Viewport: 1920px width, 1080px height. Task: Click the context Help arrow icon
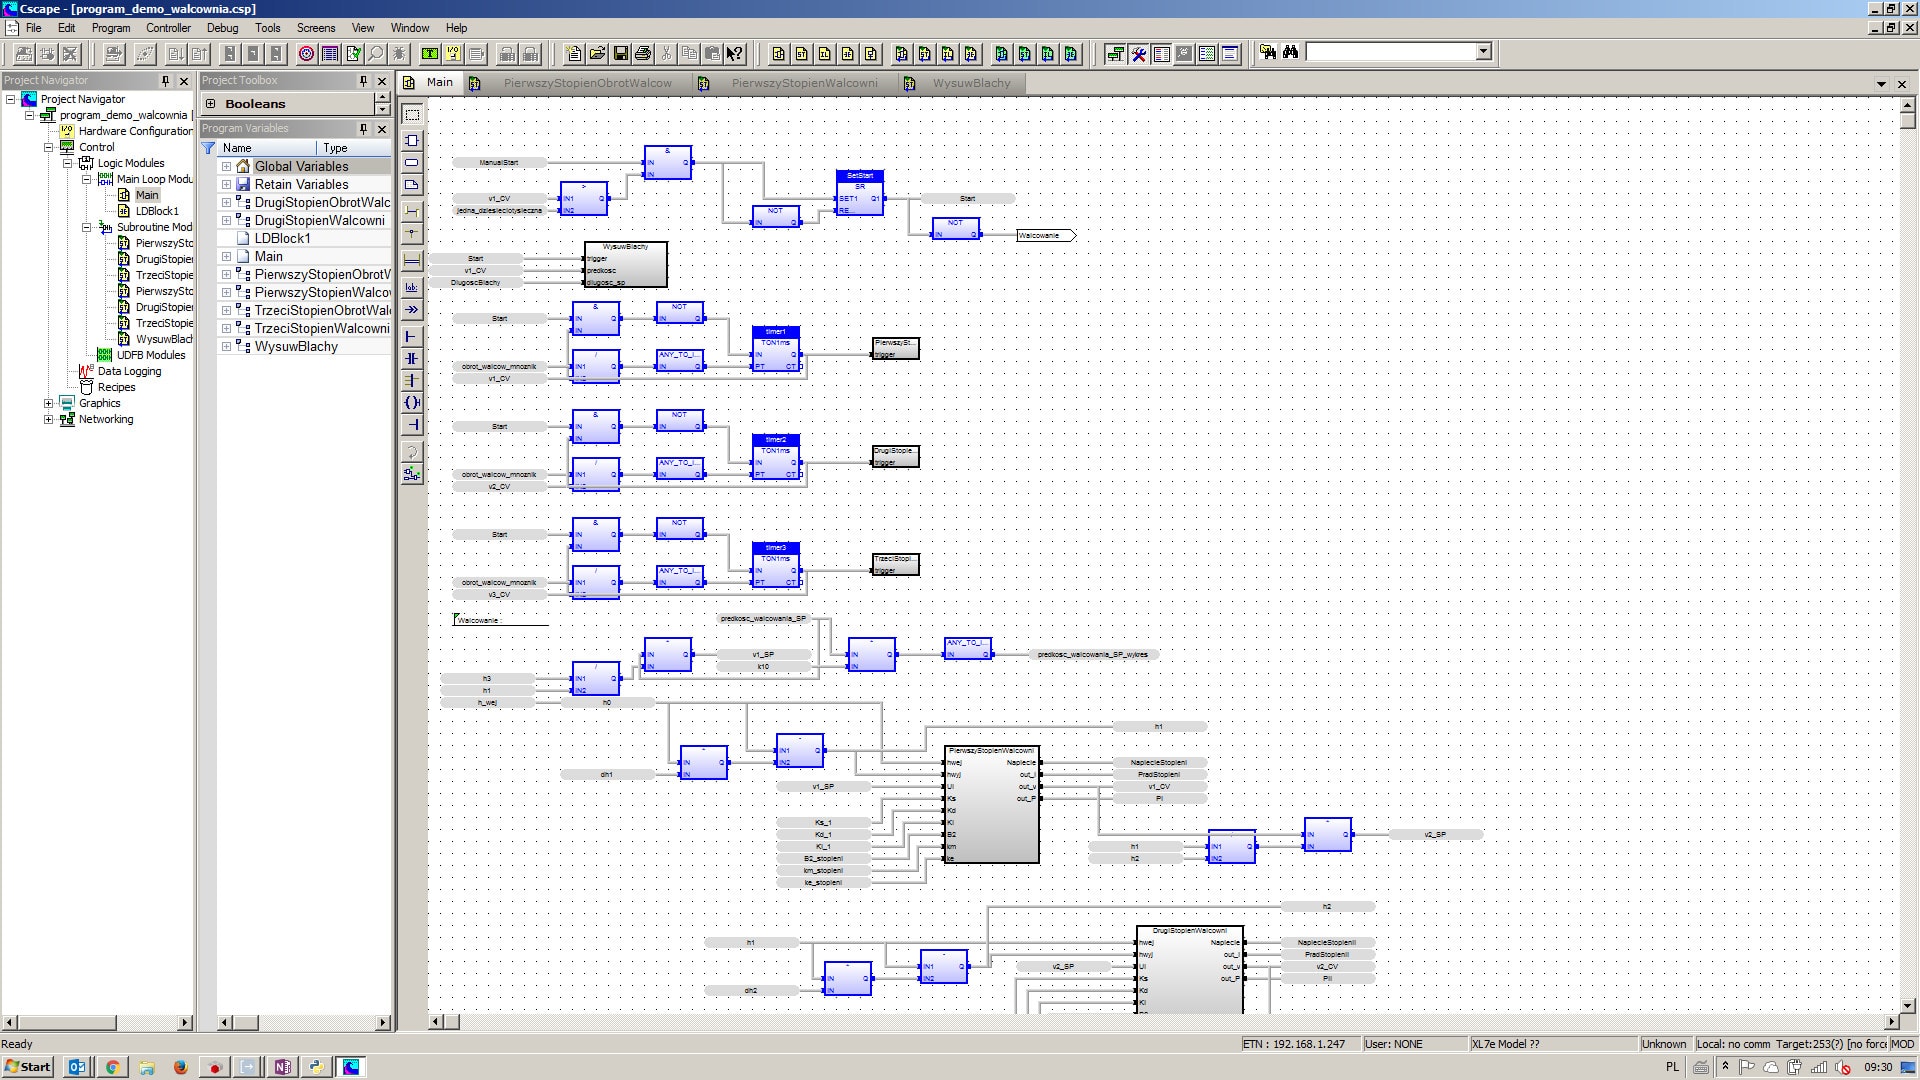735,53
